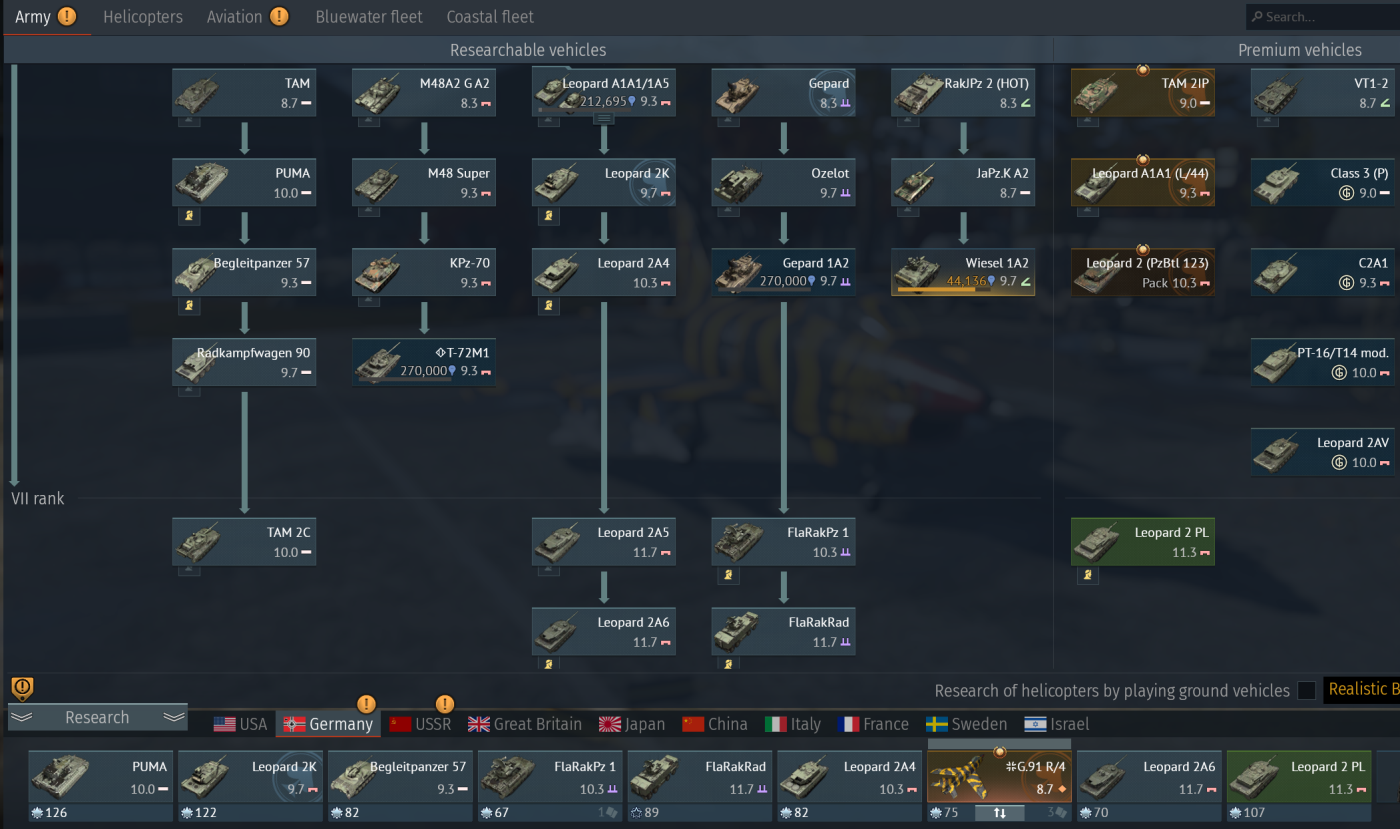This screenshot has height=829, width=1400.
Task: Click the premium medal atop Leopard A1A1 (L/44)
Action: coord(1143,159)
